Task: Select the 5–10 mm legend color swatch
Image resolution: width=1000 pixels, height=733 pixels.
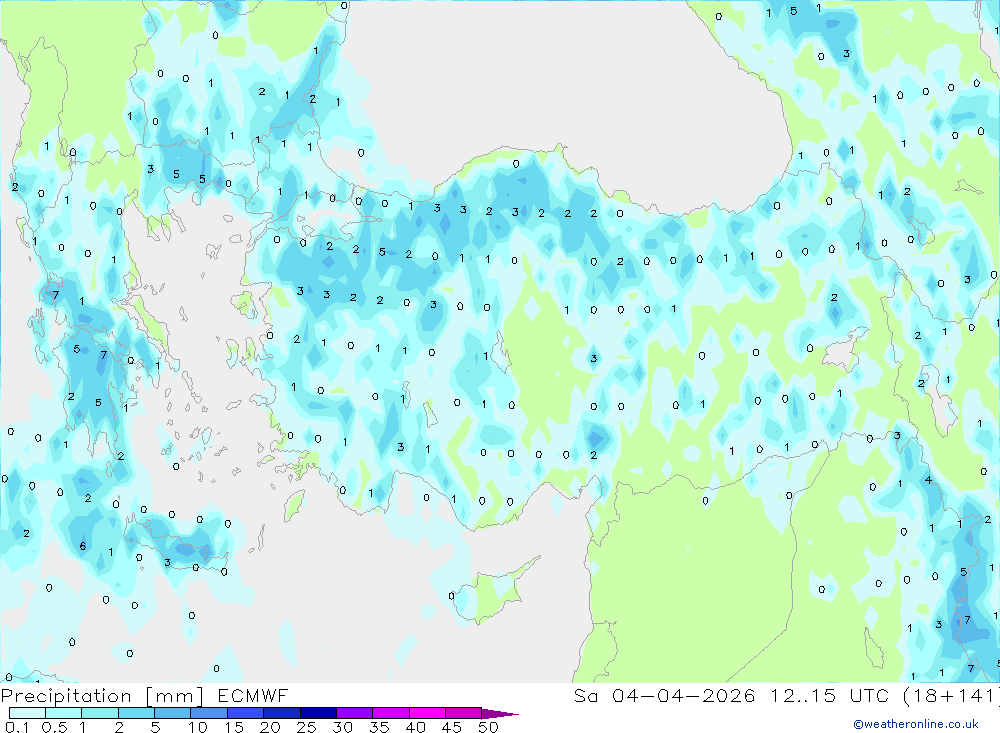Action: point(173,713)
